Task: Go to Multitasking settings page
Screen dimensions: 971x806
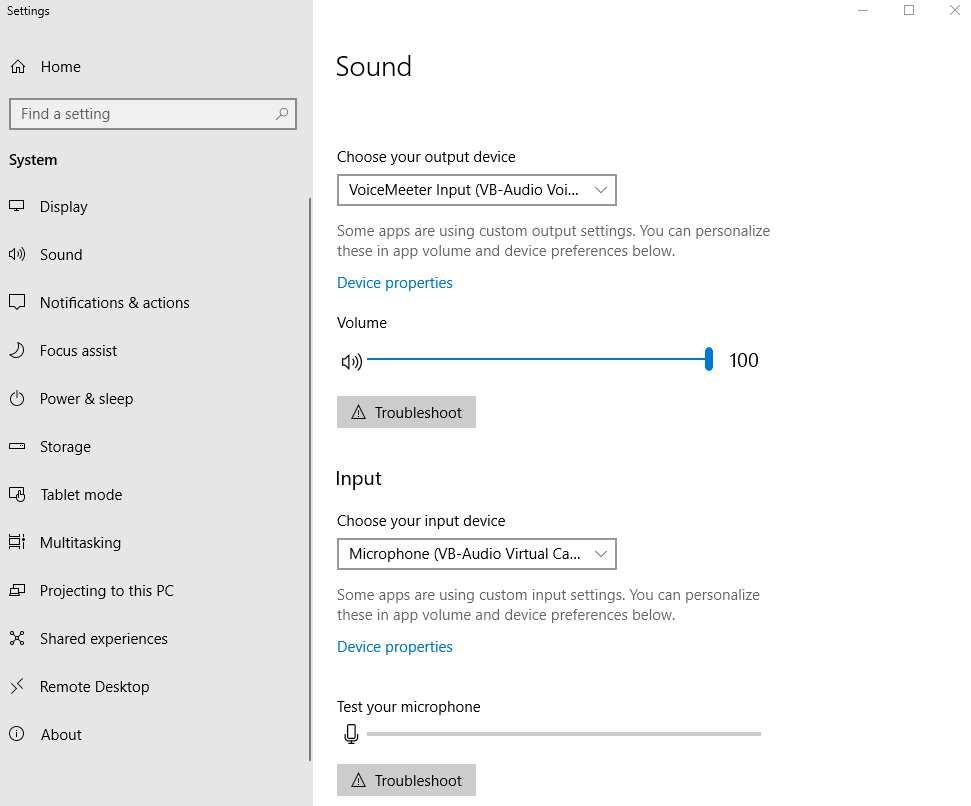Action: [x=80, y=543]
